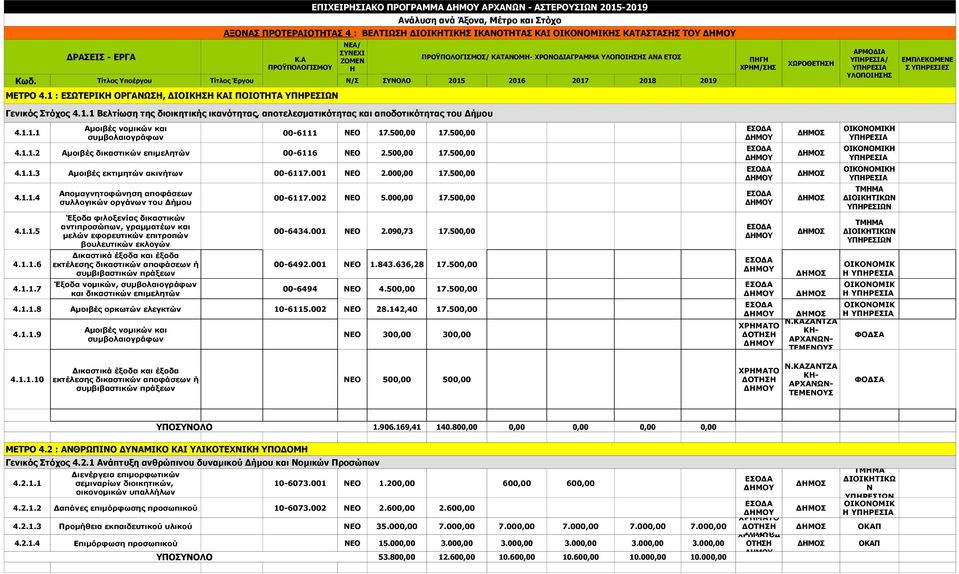Select the code cell '4.1.1.5'
Image resolution: width=959 pixels, height=574 pixels.
click(x=27, y=231)
